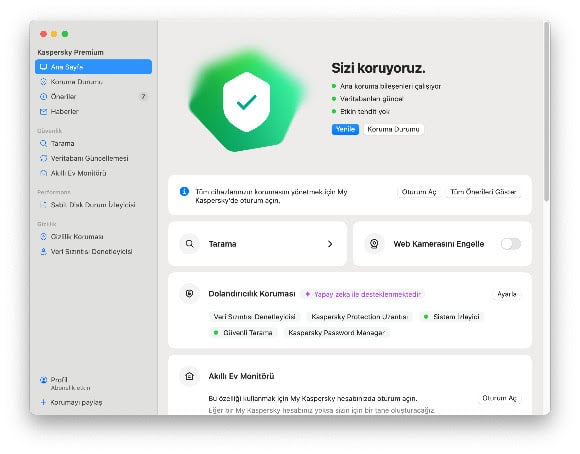The width and height of the screenshot is (580, 454).
Task: Click the Tarama card label
Action: (222, 244)
